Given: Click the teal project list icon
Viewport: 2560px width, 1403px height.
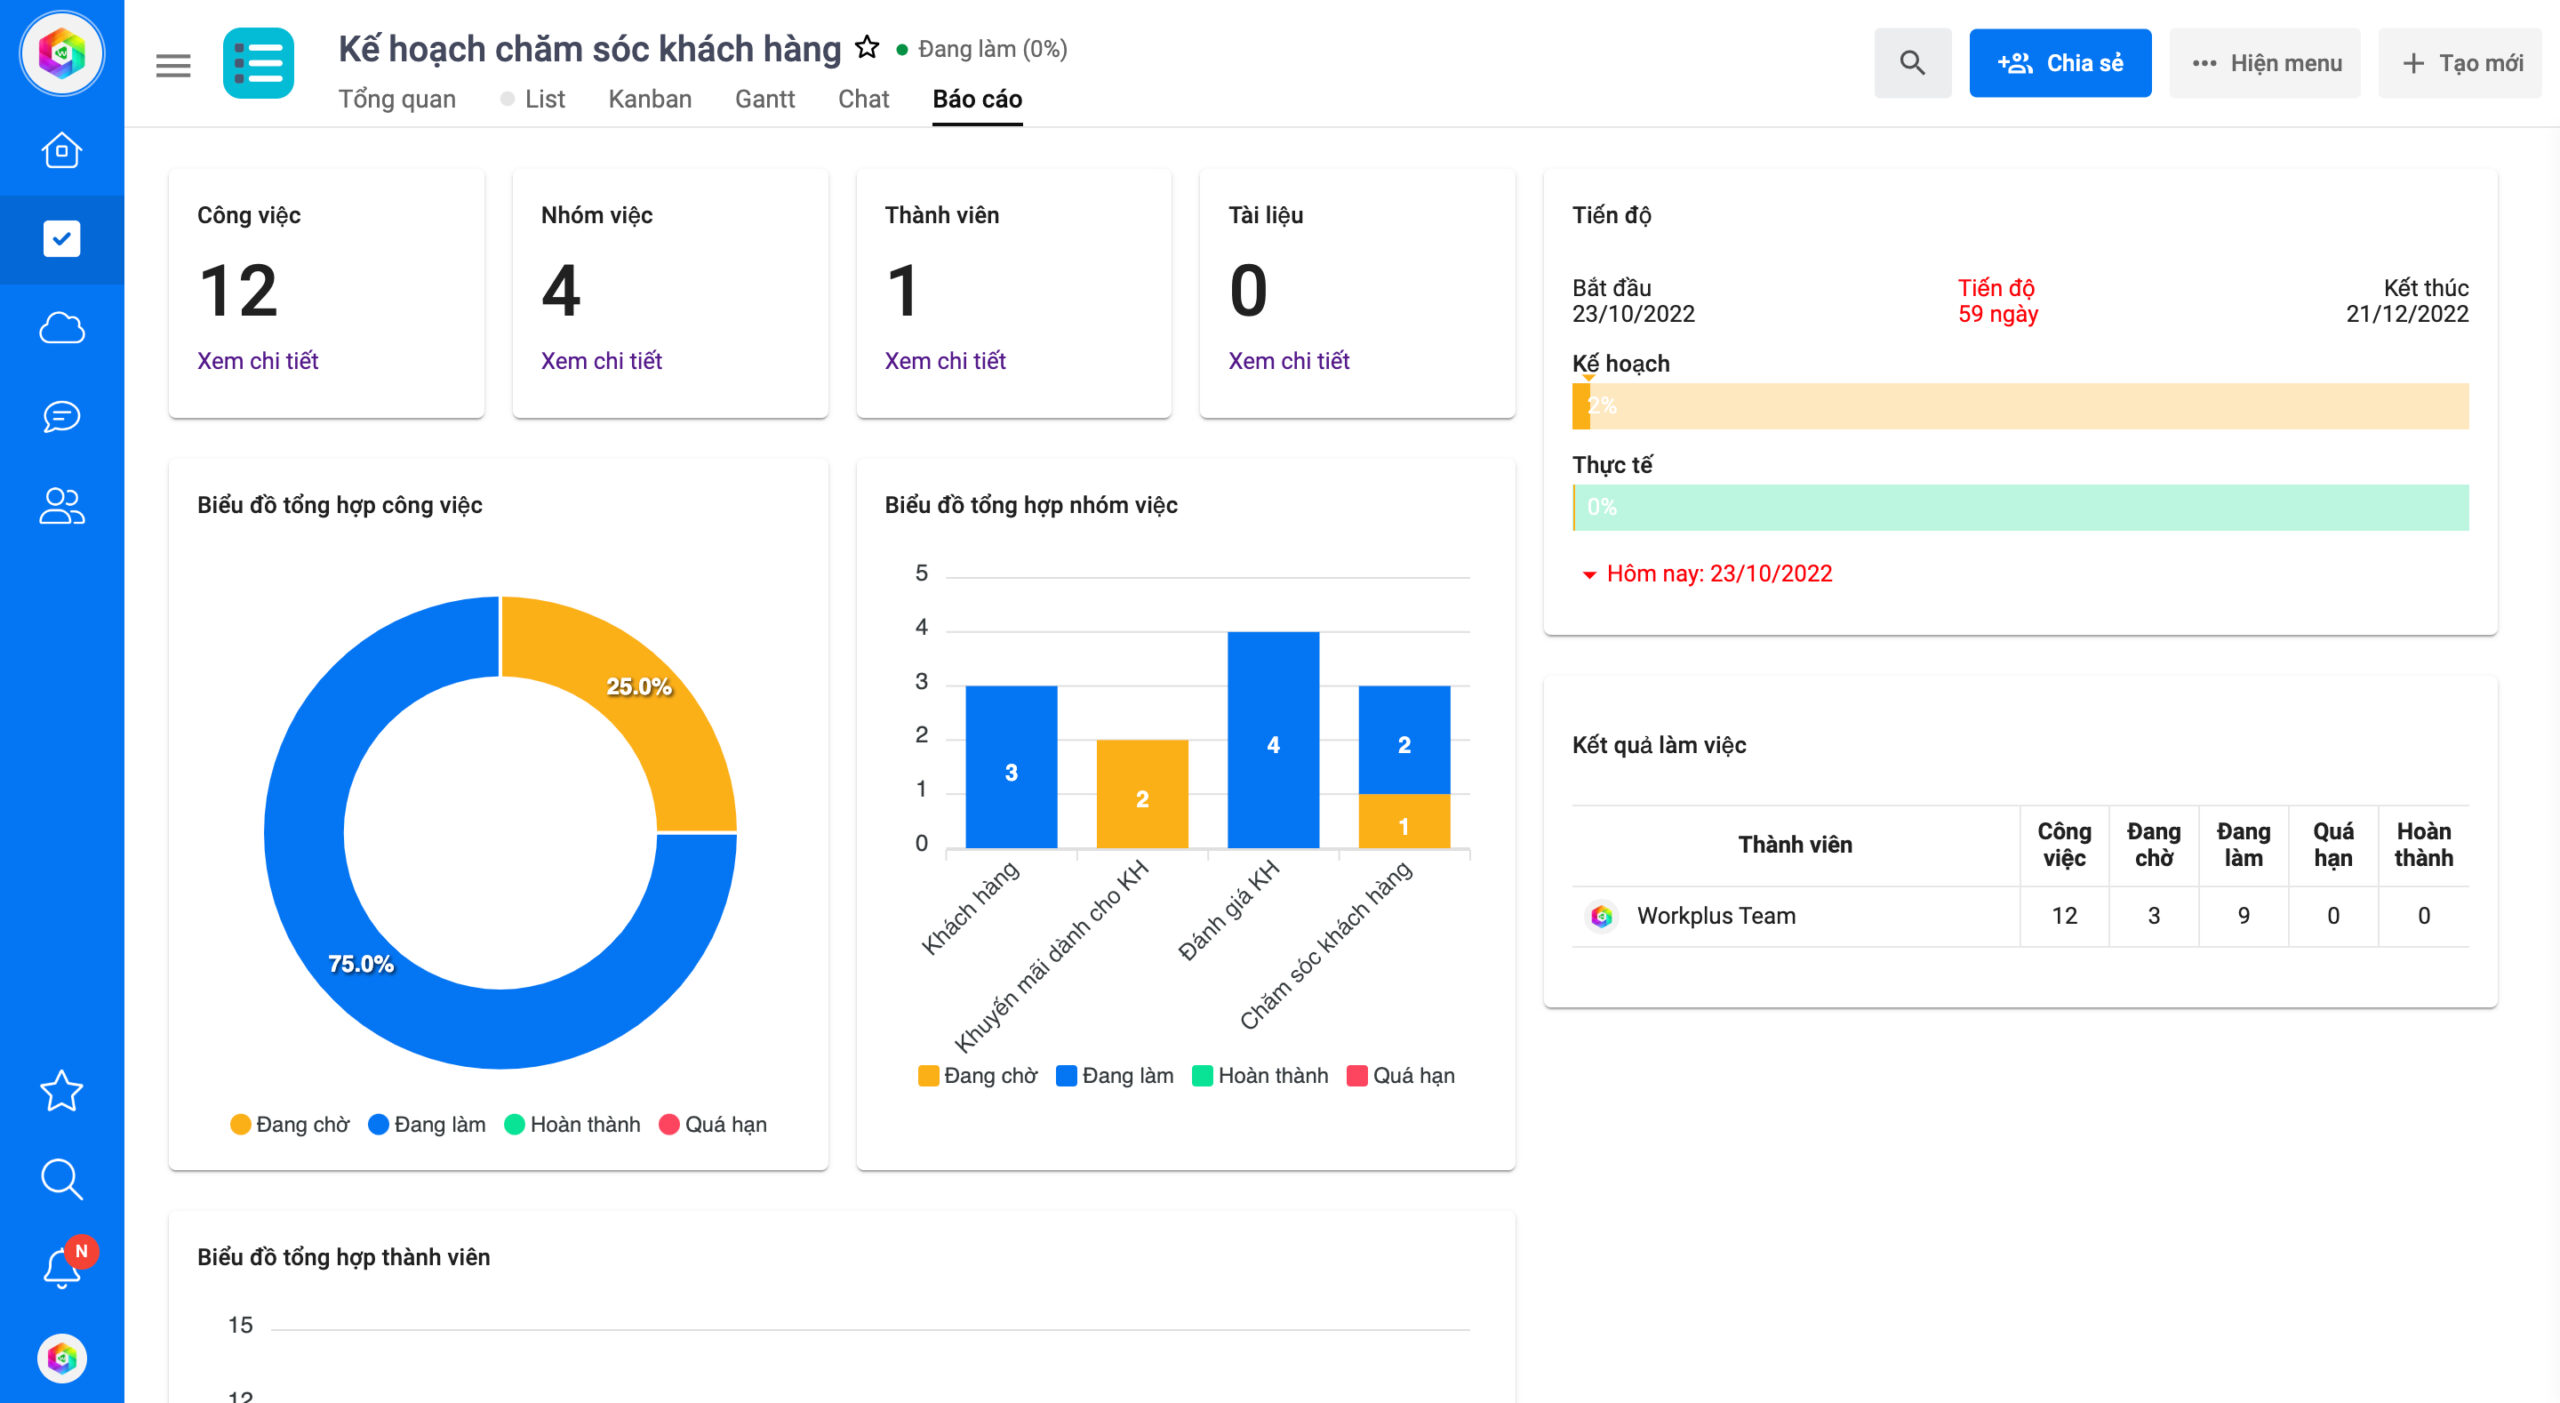Looking at the screenshot, I should 258,64.
